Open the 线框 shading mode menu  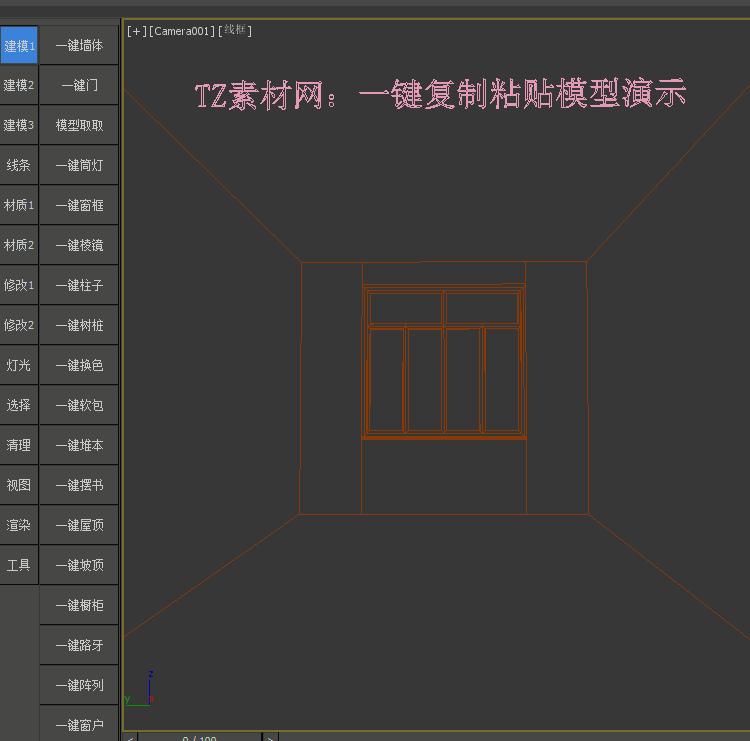click(x=235, y=30)
